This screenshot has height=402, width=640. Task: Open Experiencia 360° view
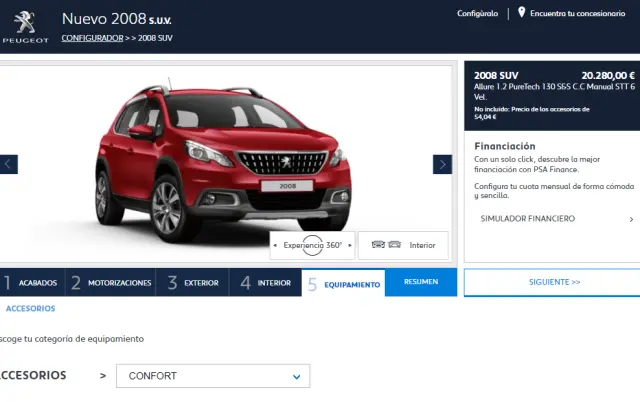pos(310,245)
